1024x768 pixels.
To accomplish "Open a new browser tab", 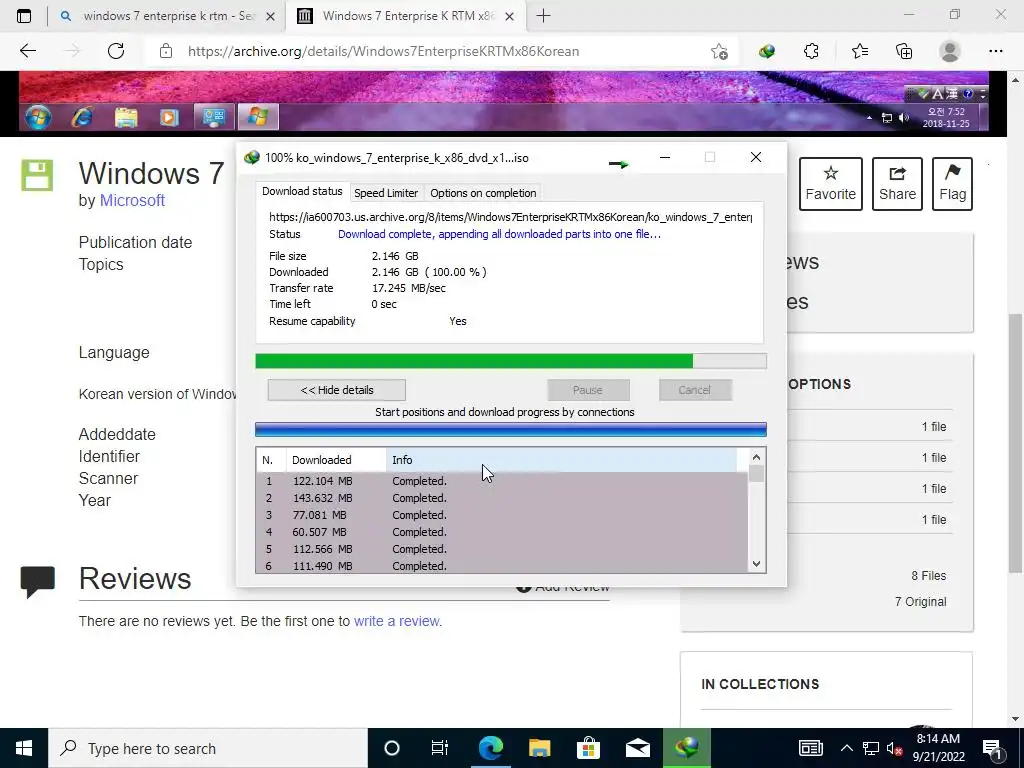I will tap(543, 16).
